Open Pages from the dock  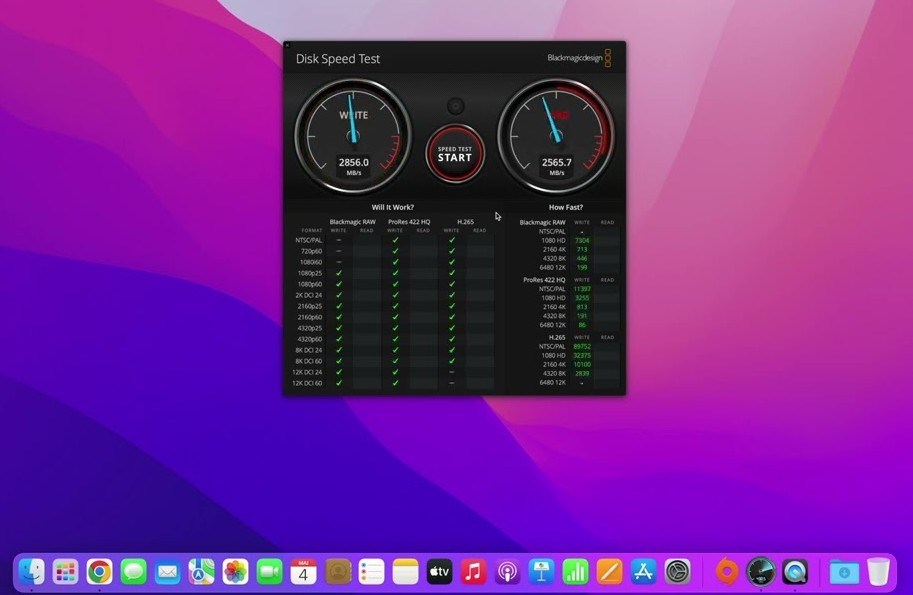click(610, 572)
